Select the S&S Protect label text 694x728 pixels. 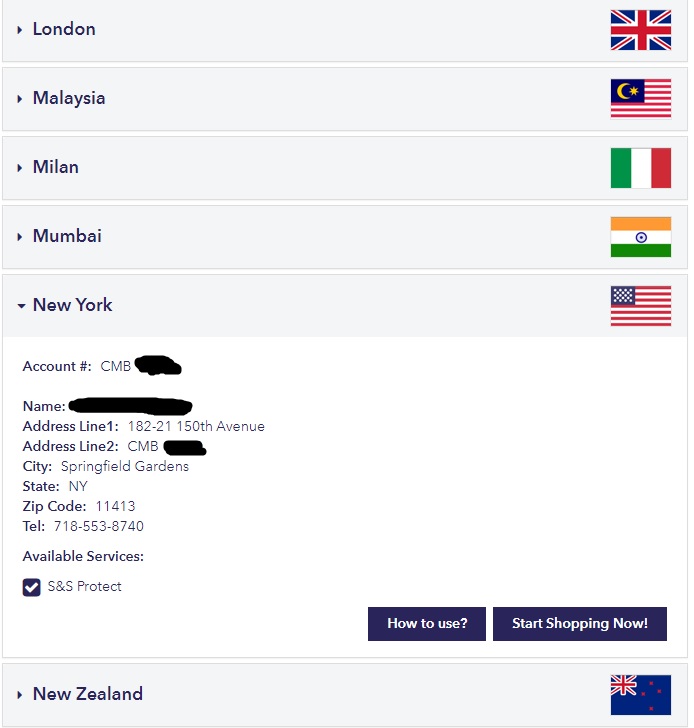point(84,586)
